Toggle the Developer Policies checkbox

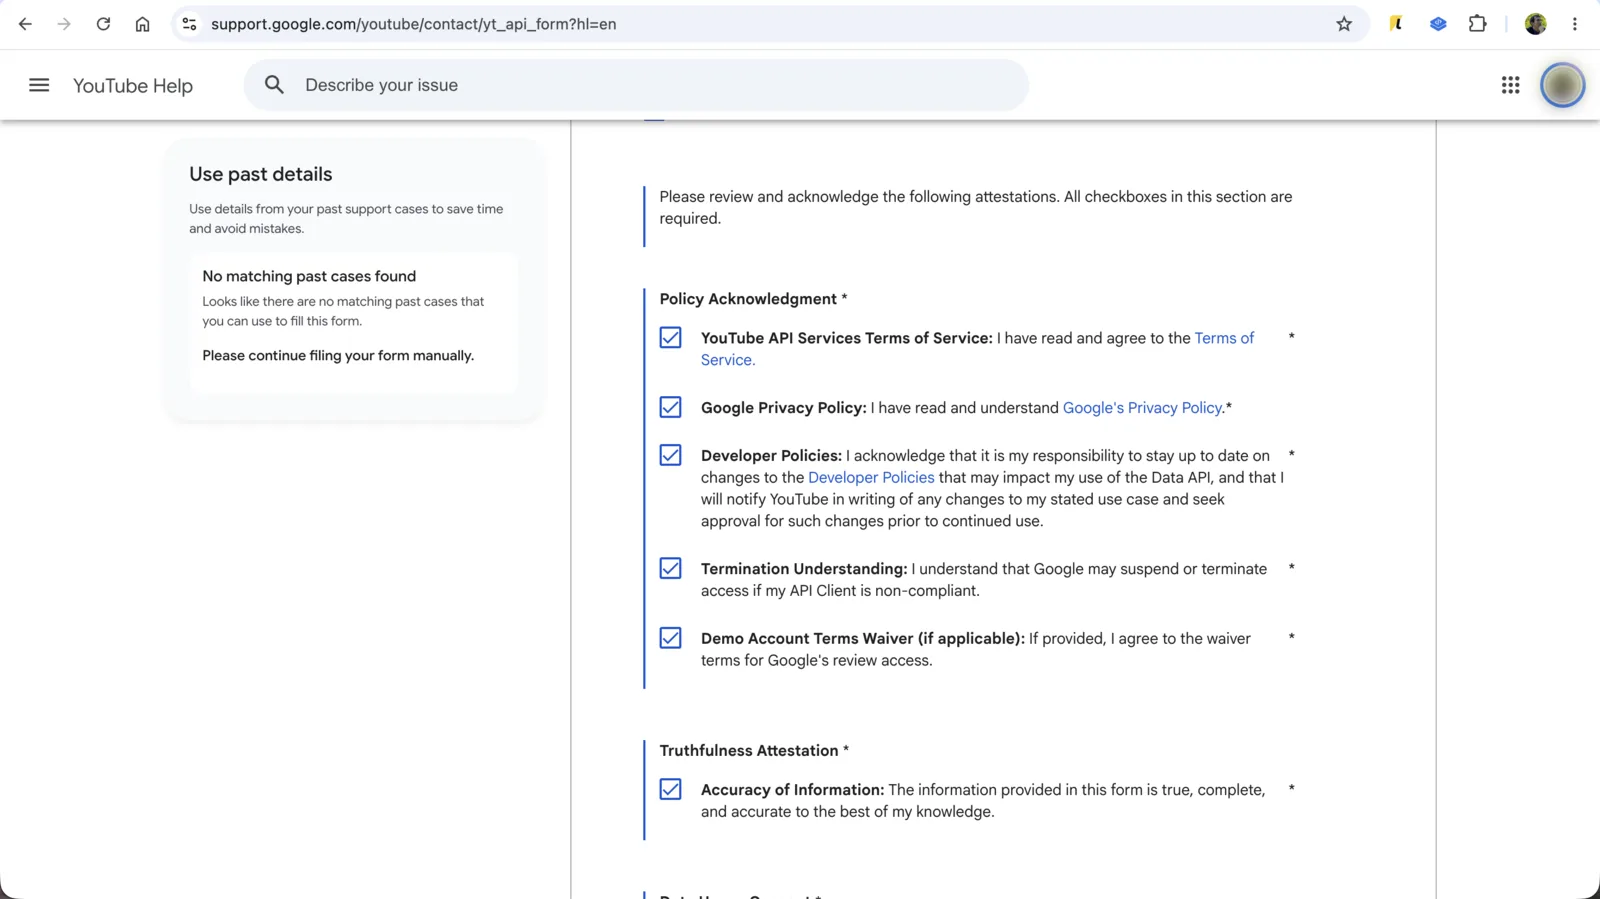click(670, 455)
